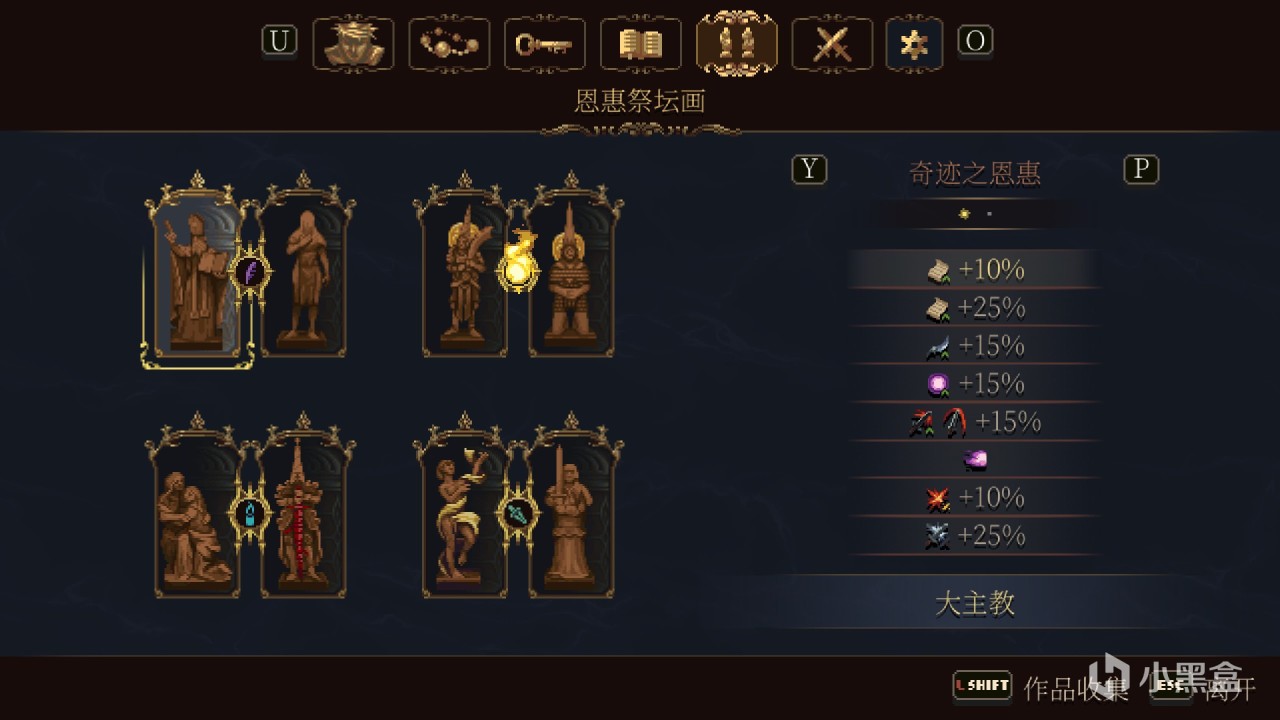Viewport: 1280px width, 720px height.
Task: Switch to rosary beads tab
Action: pos(449,44)
